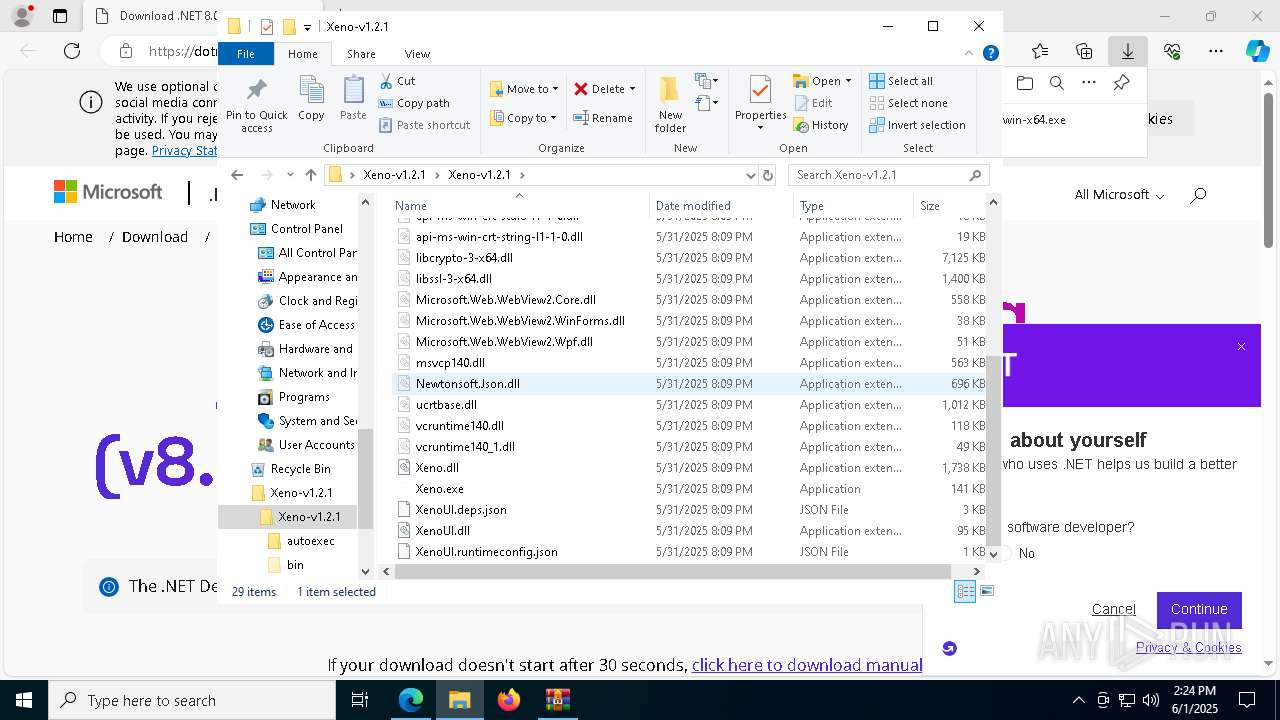The image size is (1280, 720).
Task: Pin folder to Quick access
Action: pos(256,104)
